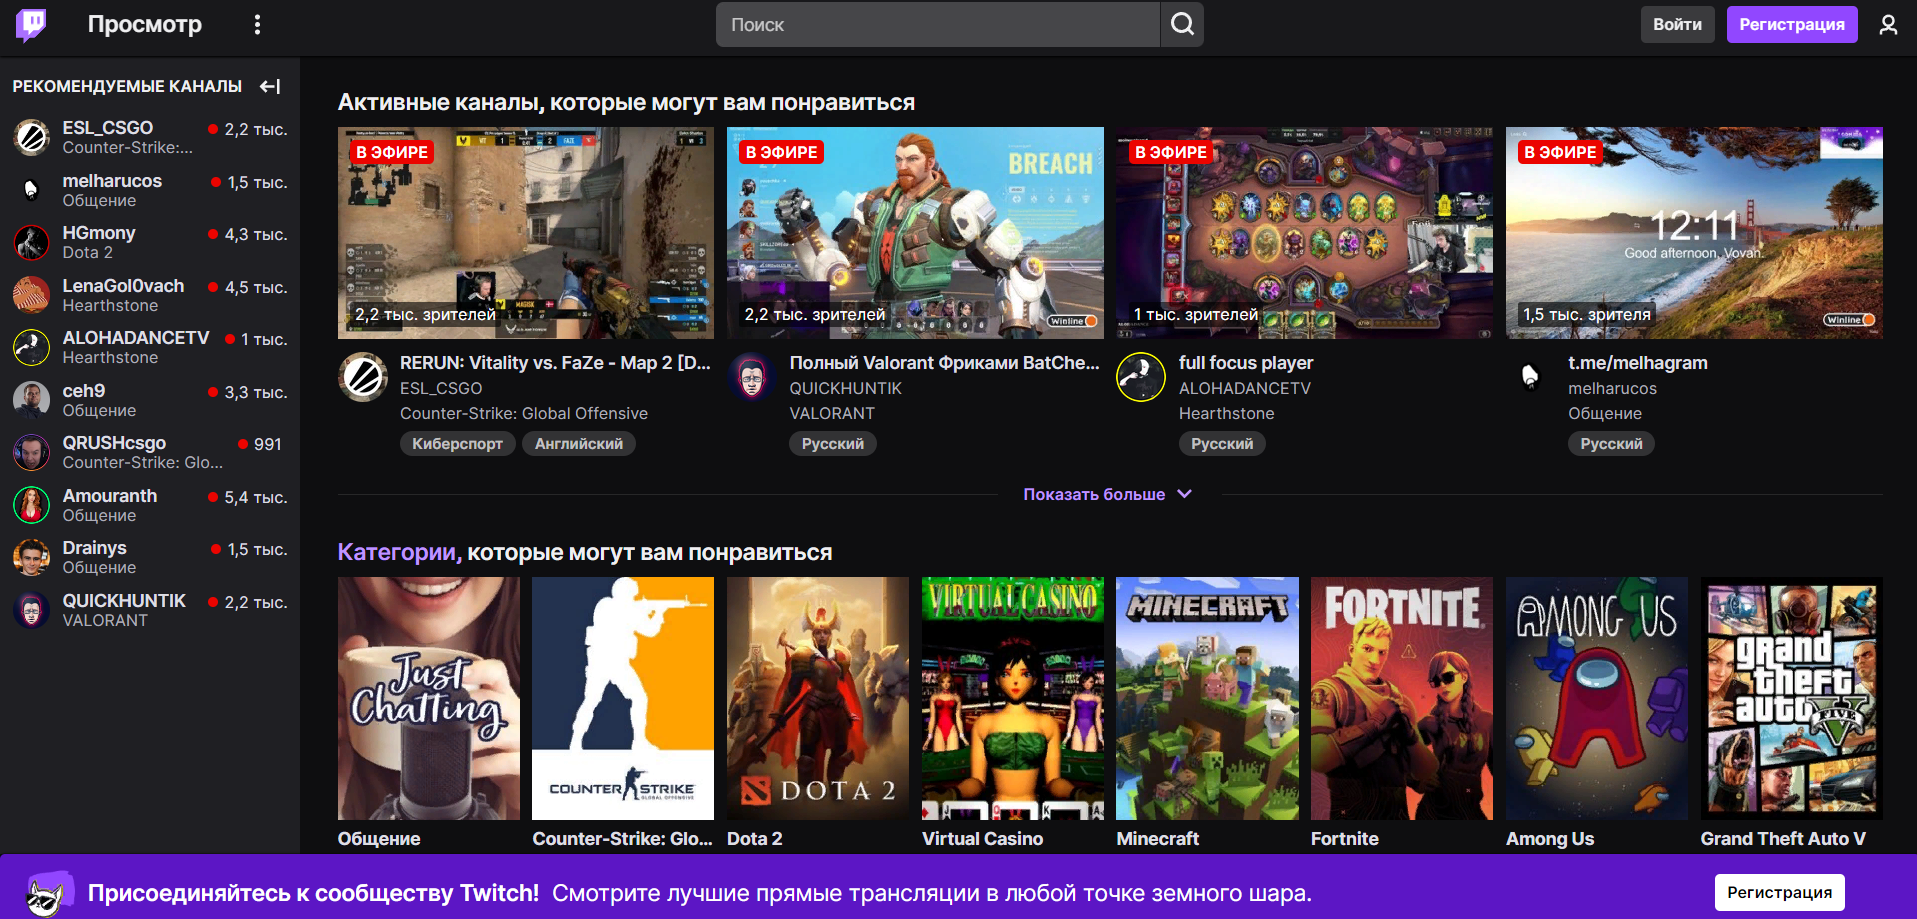The image size is (1917, 919).
Task: Select Русский tag under melharucos stream
Action: [1611, 444]
